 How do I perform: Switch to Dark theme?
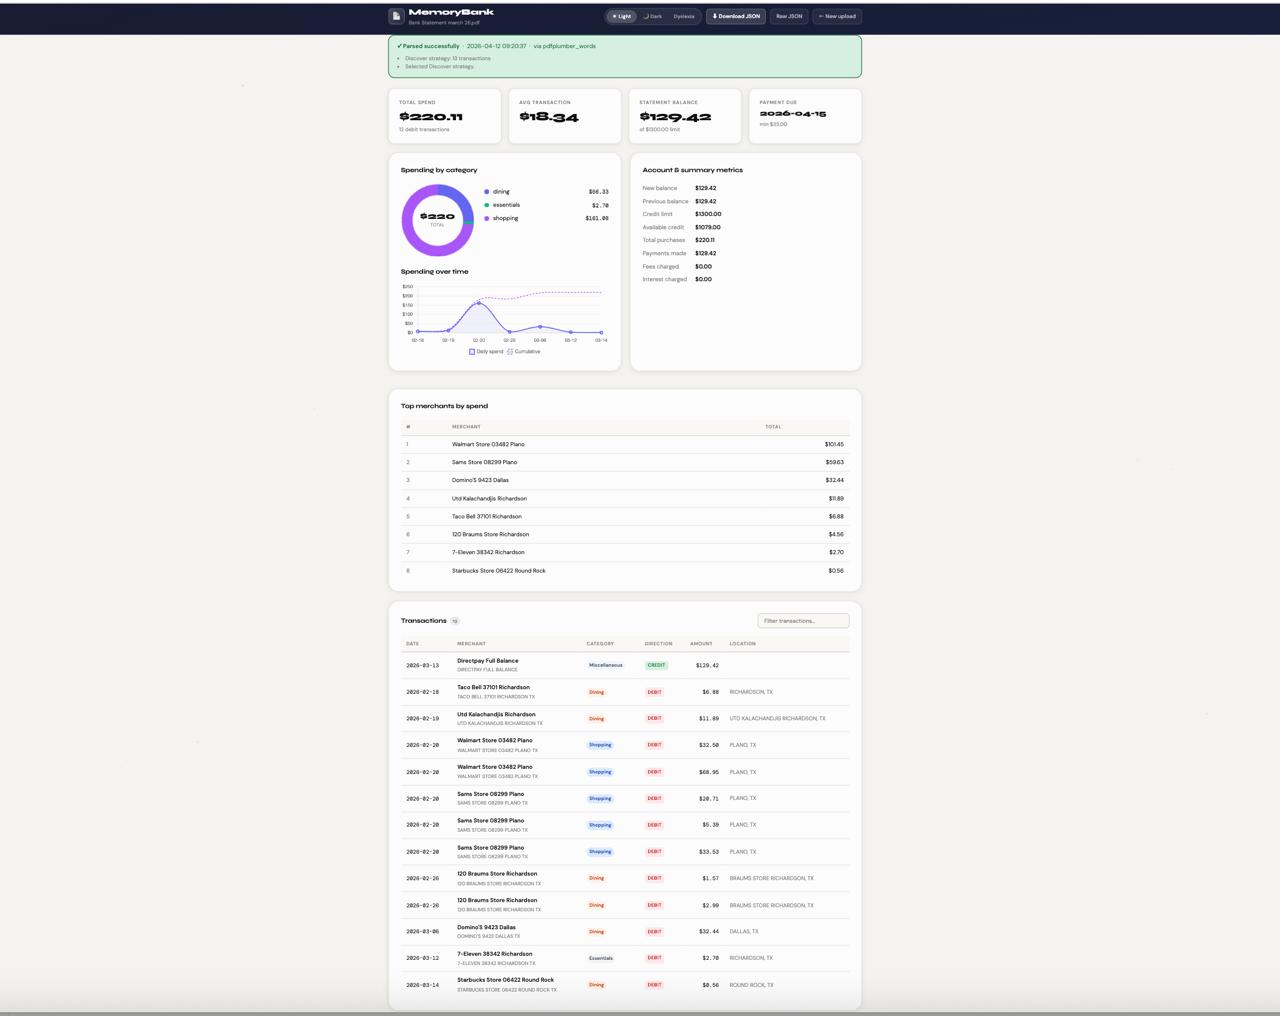[x=652, y=16]
